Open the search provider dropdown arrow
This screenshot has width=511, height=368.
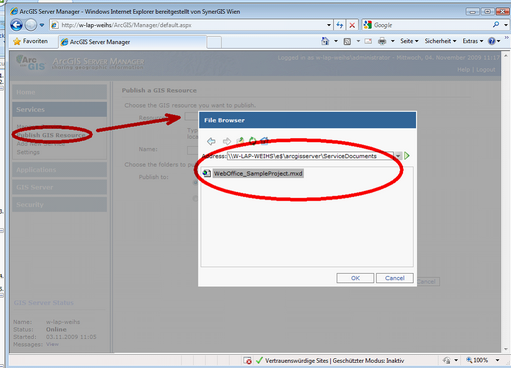point(506,25)
